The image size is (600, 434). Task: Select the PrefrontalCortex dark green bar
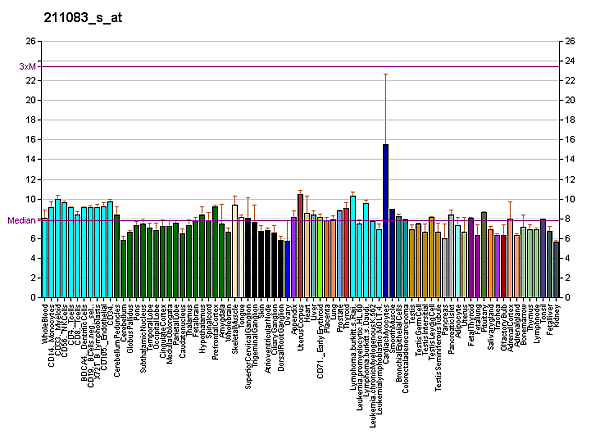tap(215, 252)
